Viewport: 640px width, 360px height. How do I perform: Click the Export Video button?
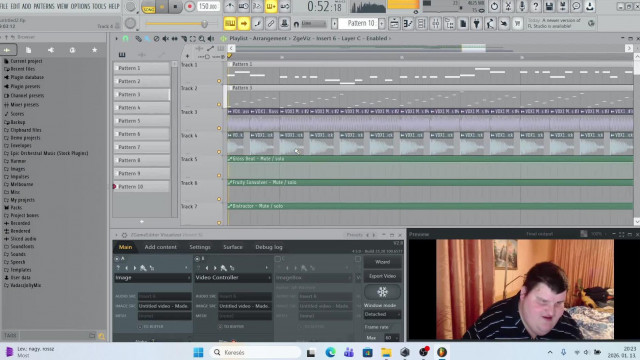click(x=382, y=276)
